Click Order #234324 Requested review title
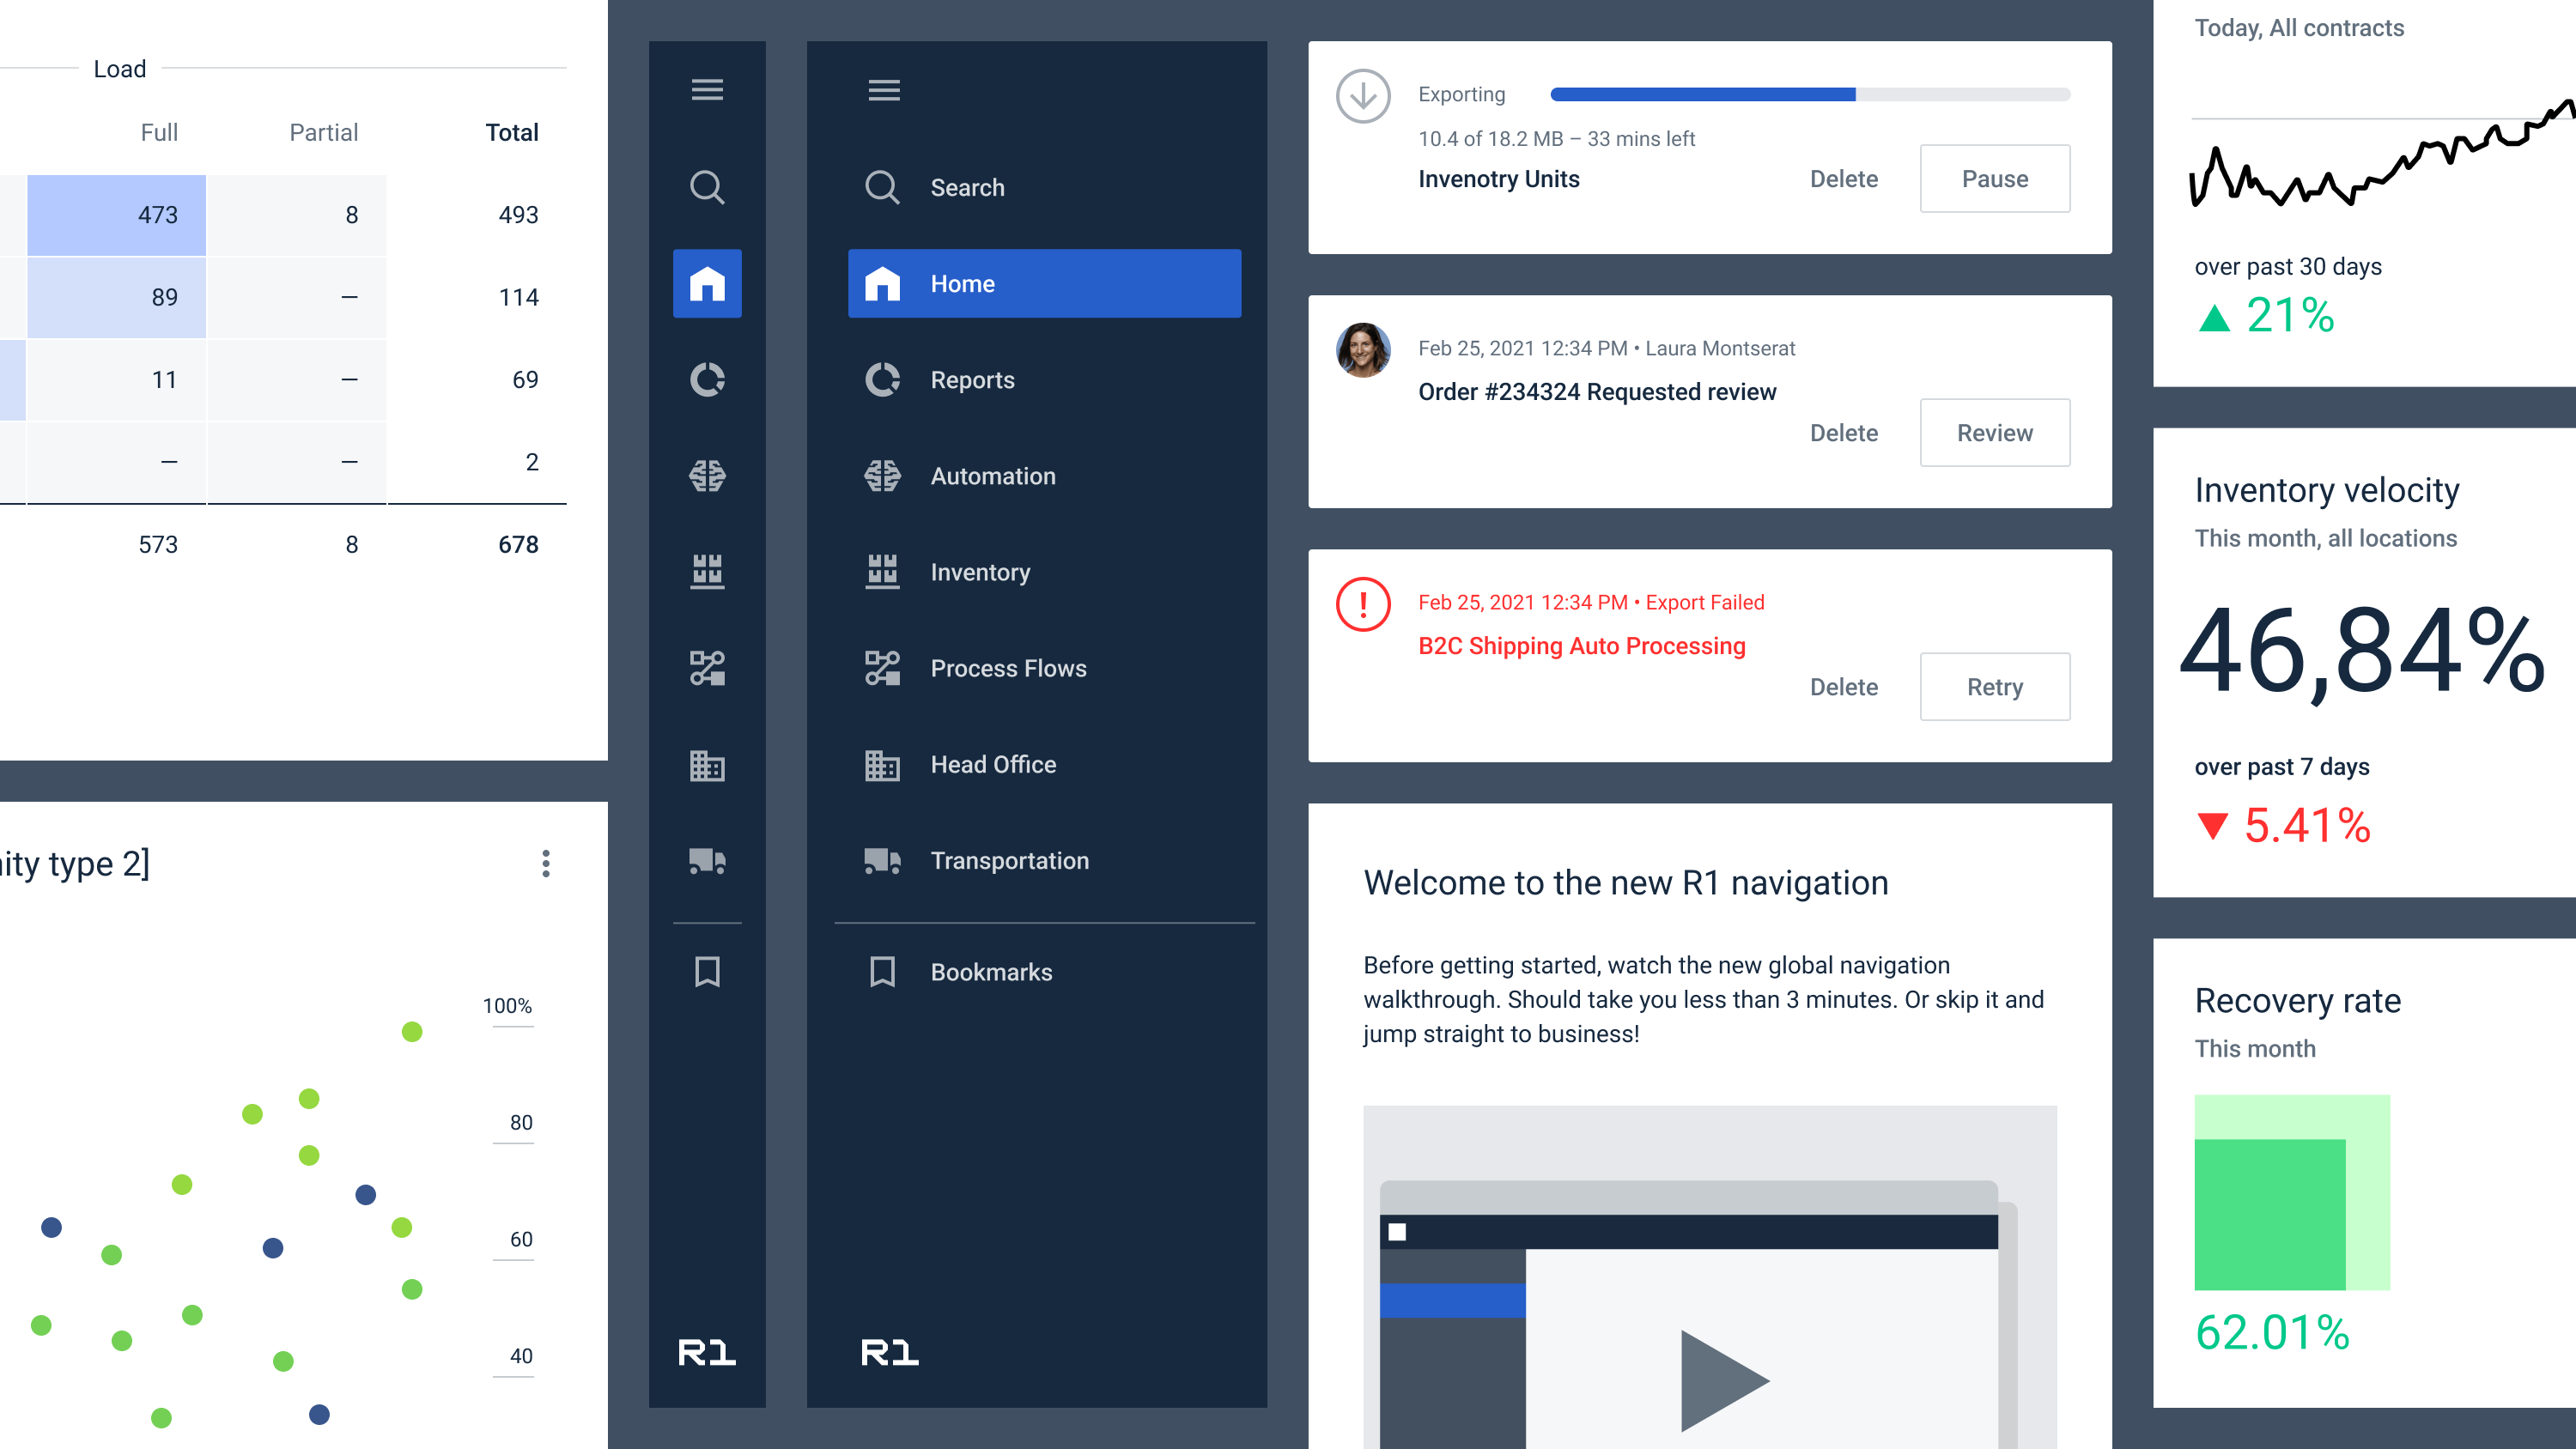Image resolution: width=2576 pixels, height=1449 pixels. 1597,392
